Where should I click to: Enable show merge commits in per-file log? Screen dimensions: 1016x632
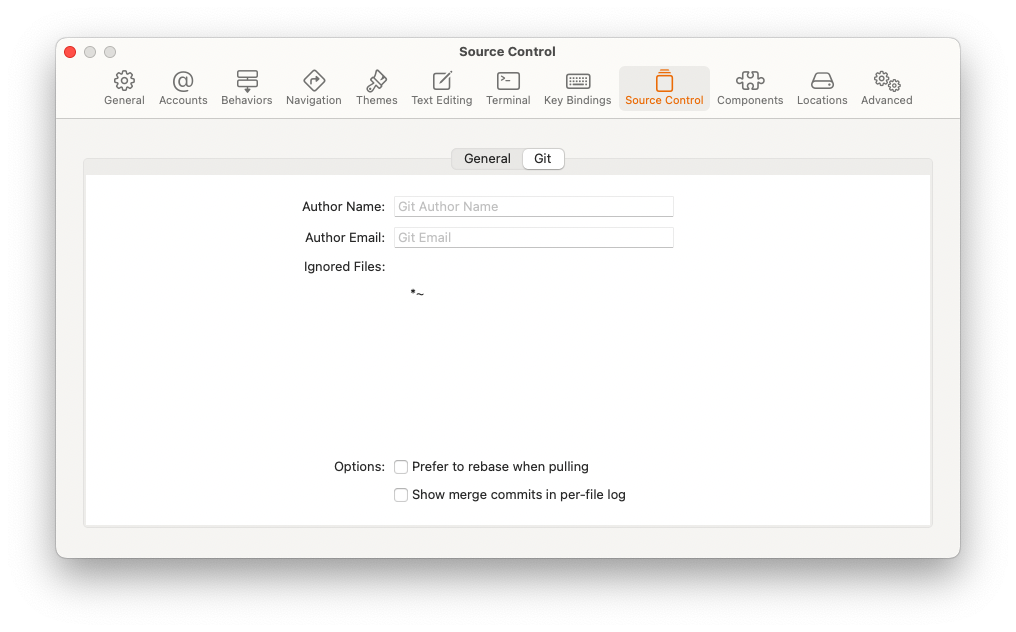(401, 495)
